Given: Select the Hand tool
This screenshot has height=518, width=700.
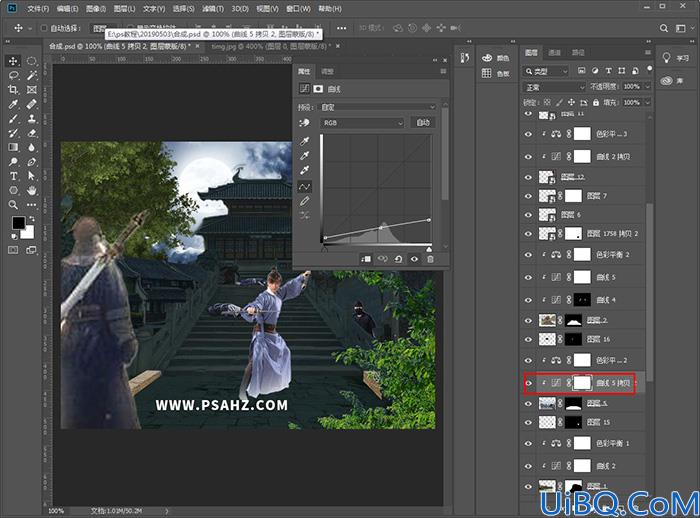Looking at the screenshot, I should tap(31, 190).
